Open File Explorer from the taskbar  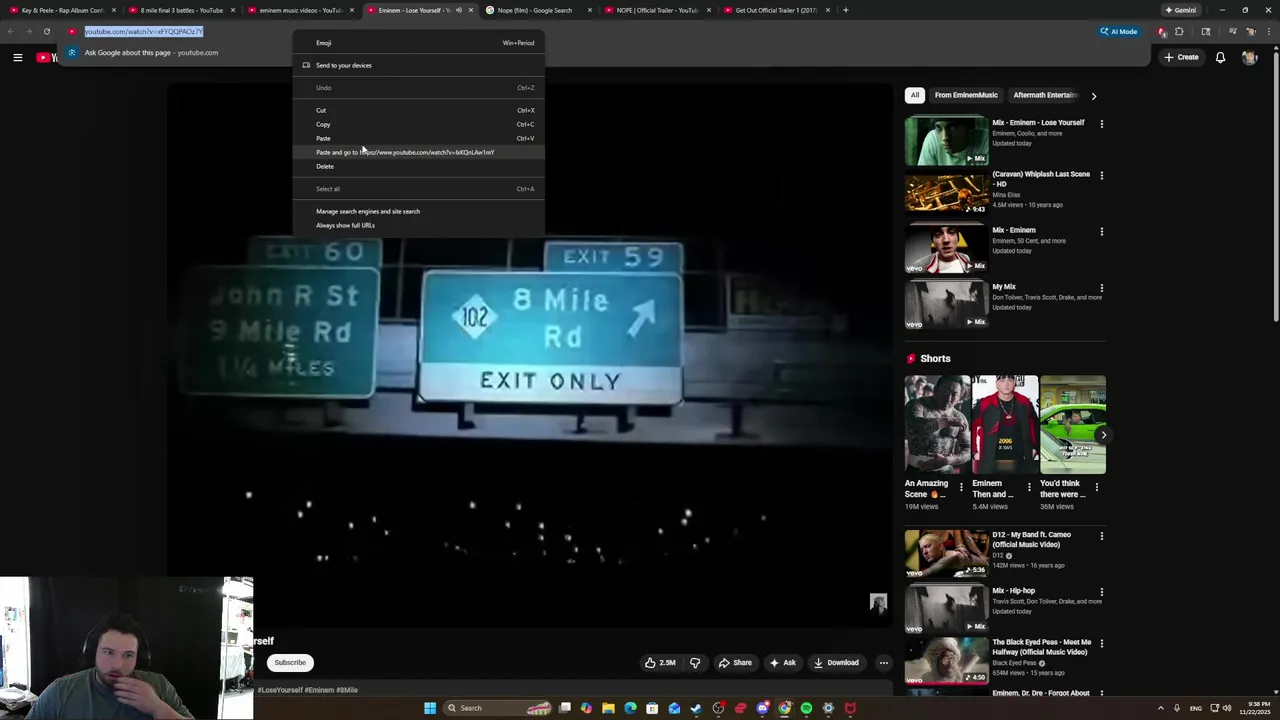coord(608,708)
